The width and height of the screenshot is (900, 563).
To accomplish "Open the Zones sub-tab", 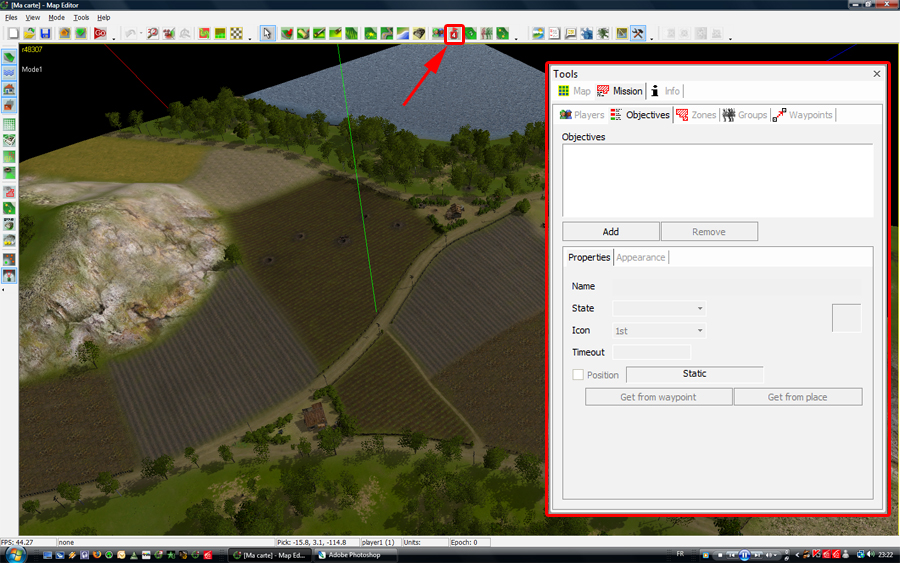I will click(696, 115).
